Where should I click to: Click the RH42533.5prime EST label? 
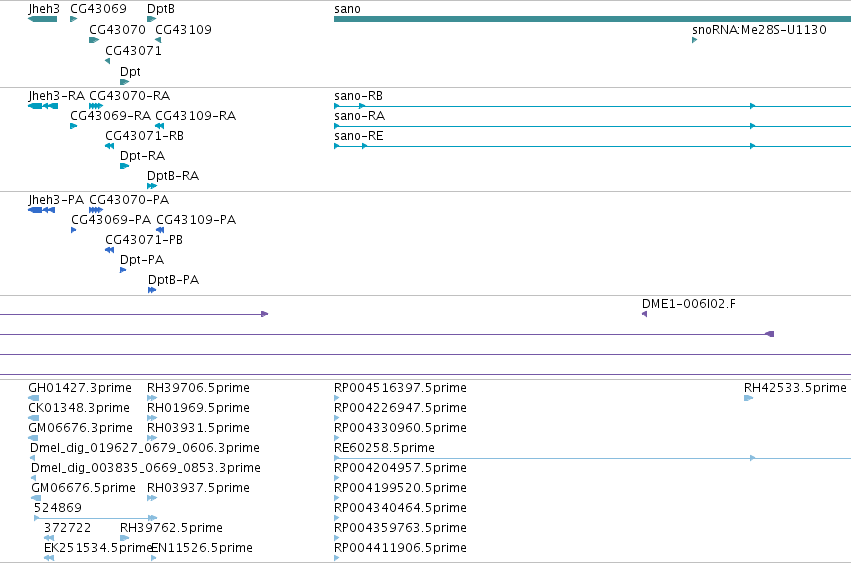click(795, 388)
